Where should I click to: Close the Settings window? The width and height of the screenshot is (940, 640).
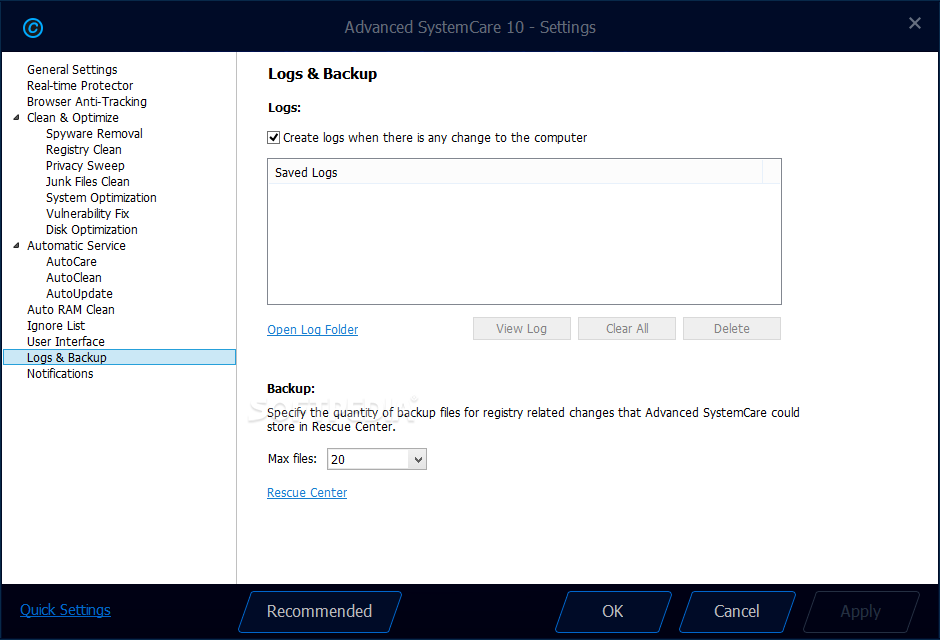click(914, 23)
